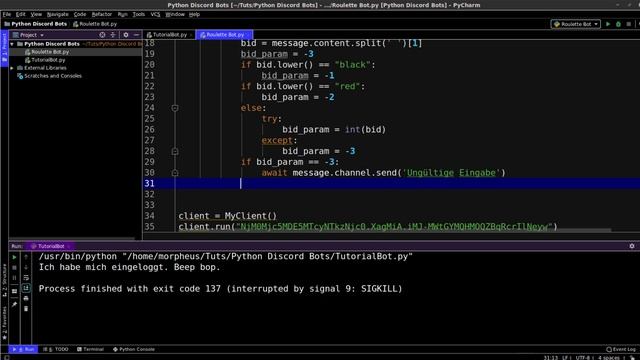This screenshot has width=640, height=360.
Task: Toggle the Run tool window button
Action: (24, 349)
